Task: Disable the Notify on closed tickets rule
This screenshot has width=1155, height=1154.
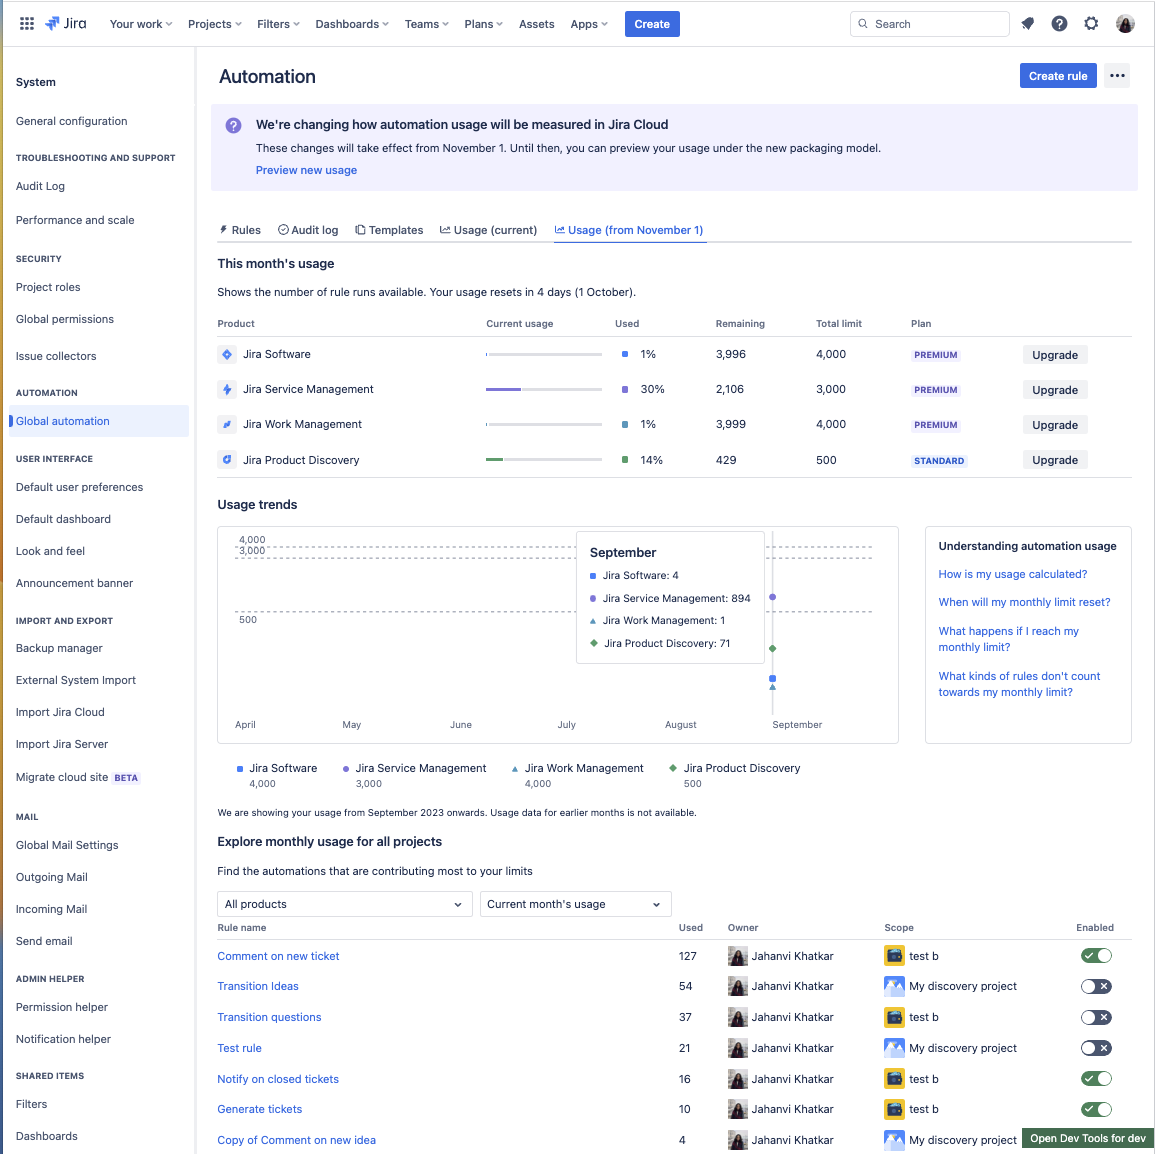Action: [x=1095, y=1079]
